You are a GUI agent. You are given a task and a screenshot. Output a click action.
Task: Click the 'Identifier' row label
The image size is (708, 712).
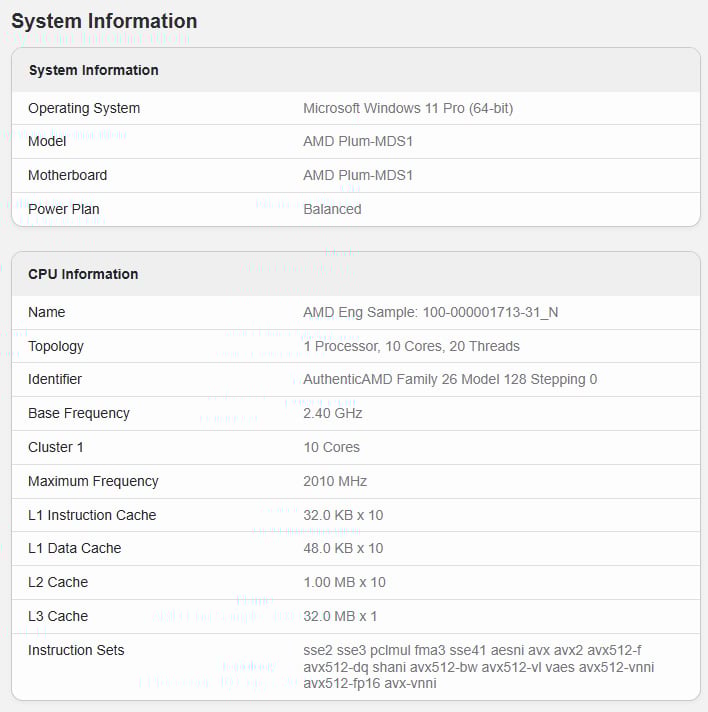coord(55,379)
